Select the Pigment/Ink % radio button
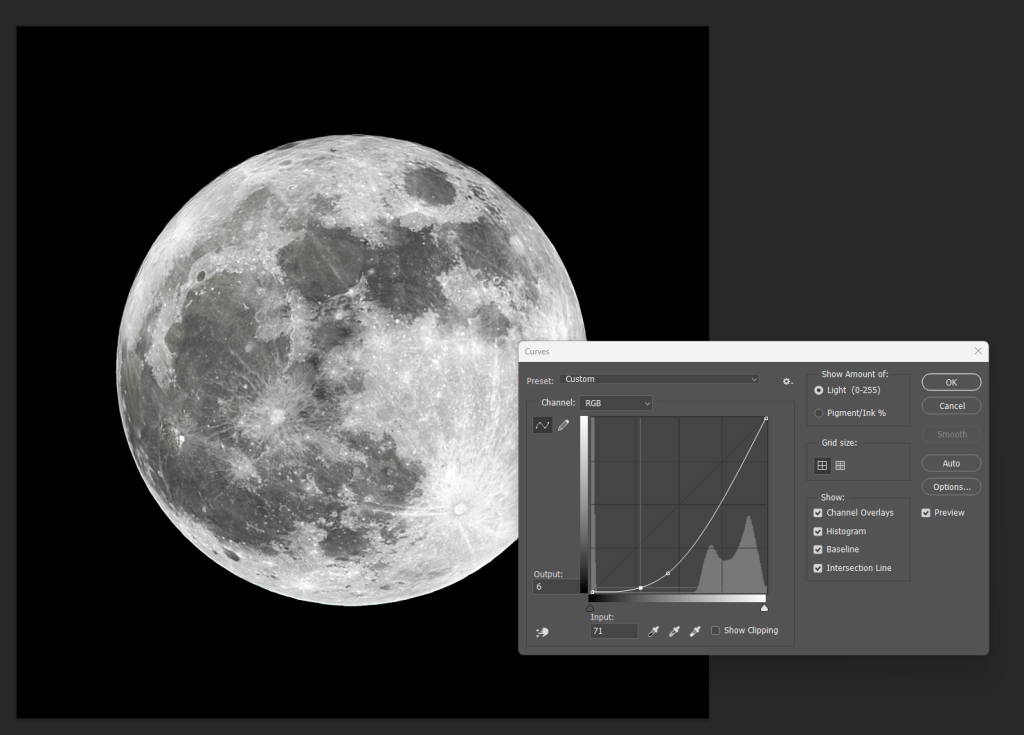The height and width of the screenshot is (735, 1024). (x=819, y=413)
